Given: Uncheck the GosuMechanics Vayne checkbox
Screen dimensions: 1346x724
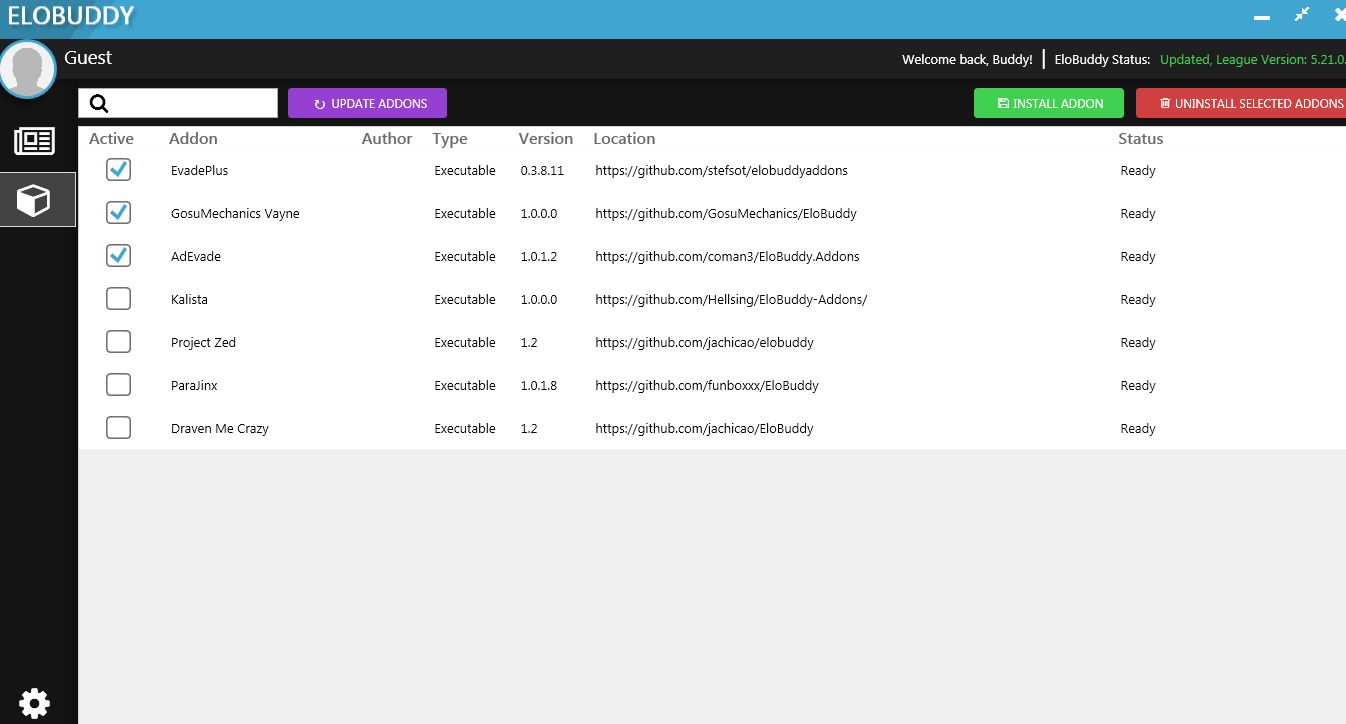Looking at the screenshot, I should (x=118, y=213).
